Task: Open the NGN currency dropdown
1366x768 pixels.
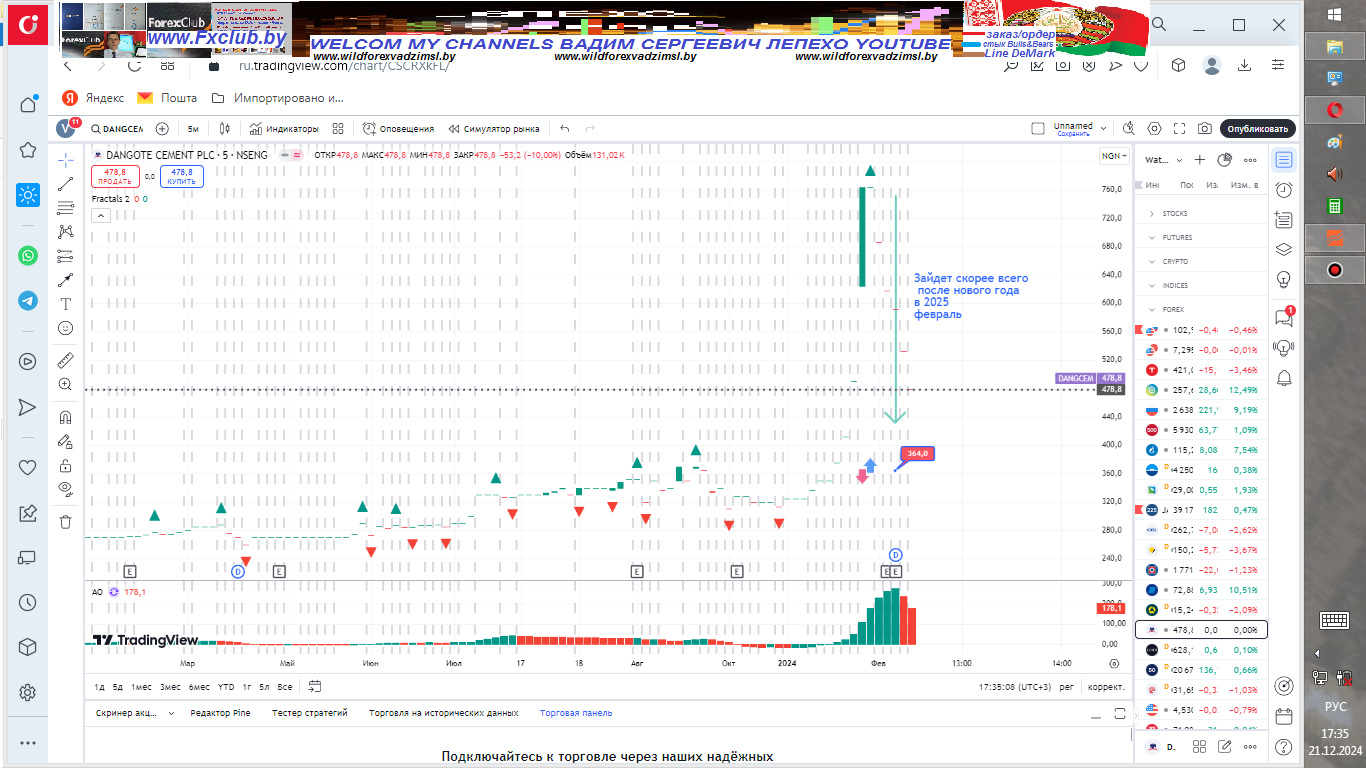Action: tap(1113, 156)
